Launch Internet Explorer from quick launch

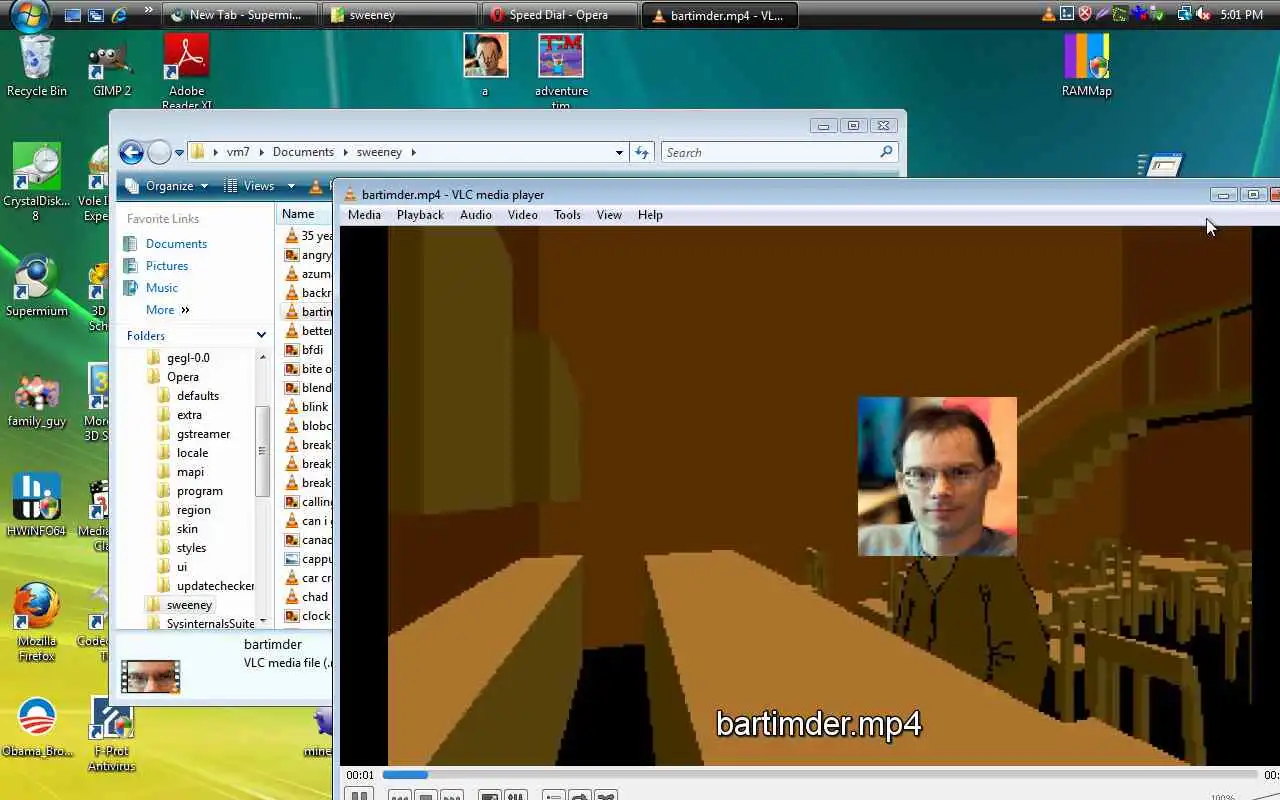(x=120, y=15)
